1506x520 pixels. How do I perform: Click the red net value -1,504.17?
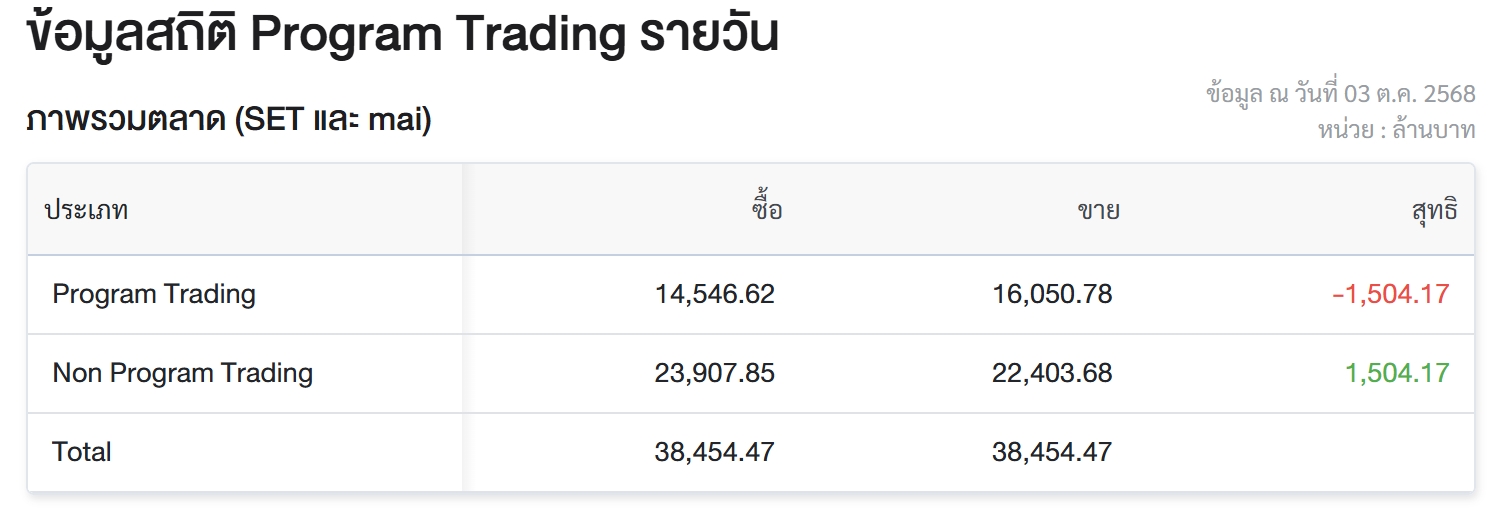coord(1390,294)
